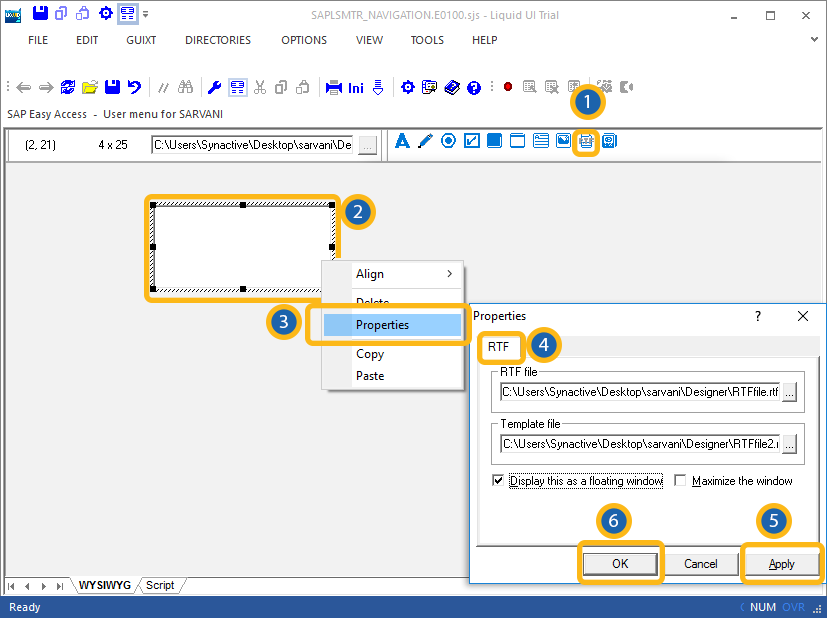
Task: Collapse the ribbon using the chevron
Action: coord(814,40)
